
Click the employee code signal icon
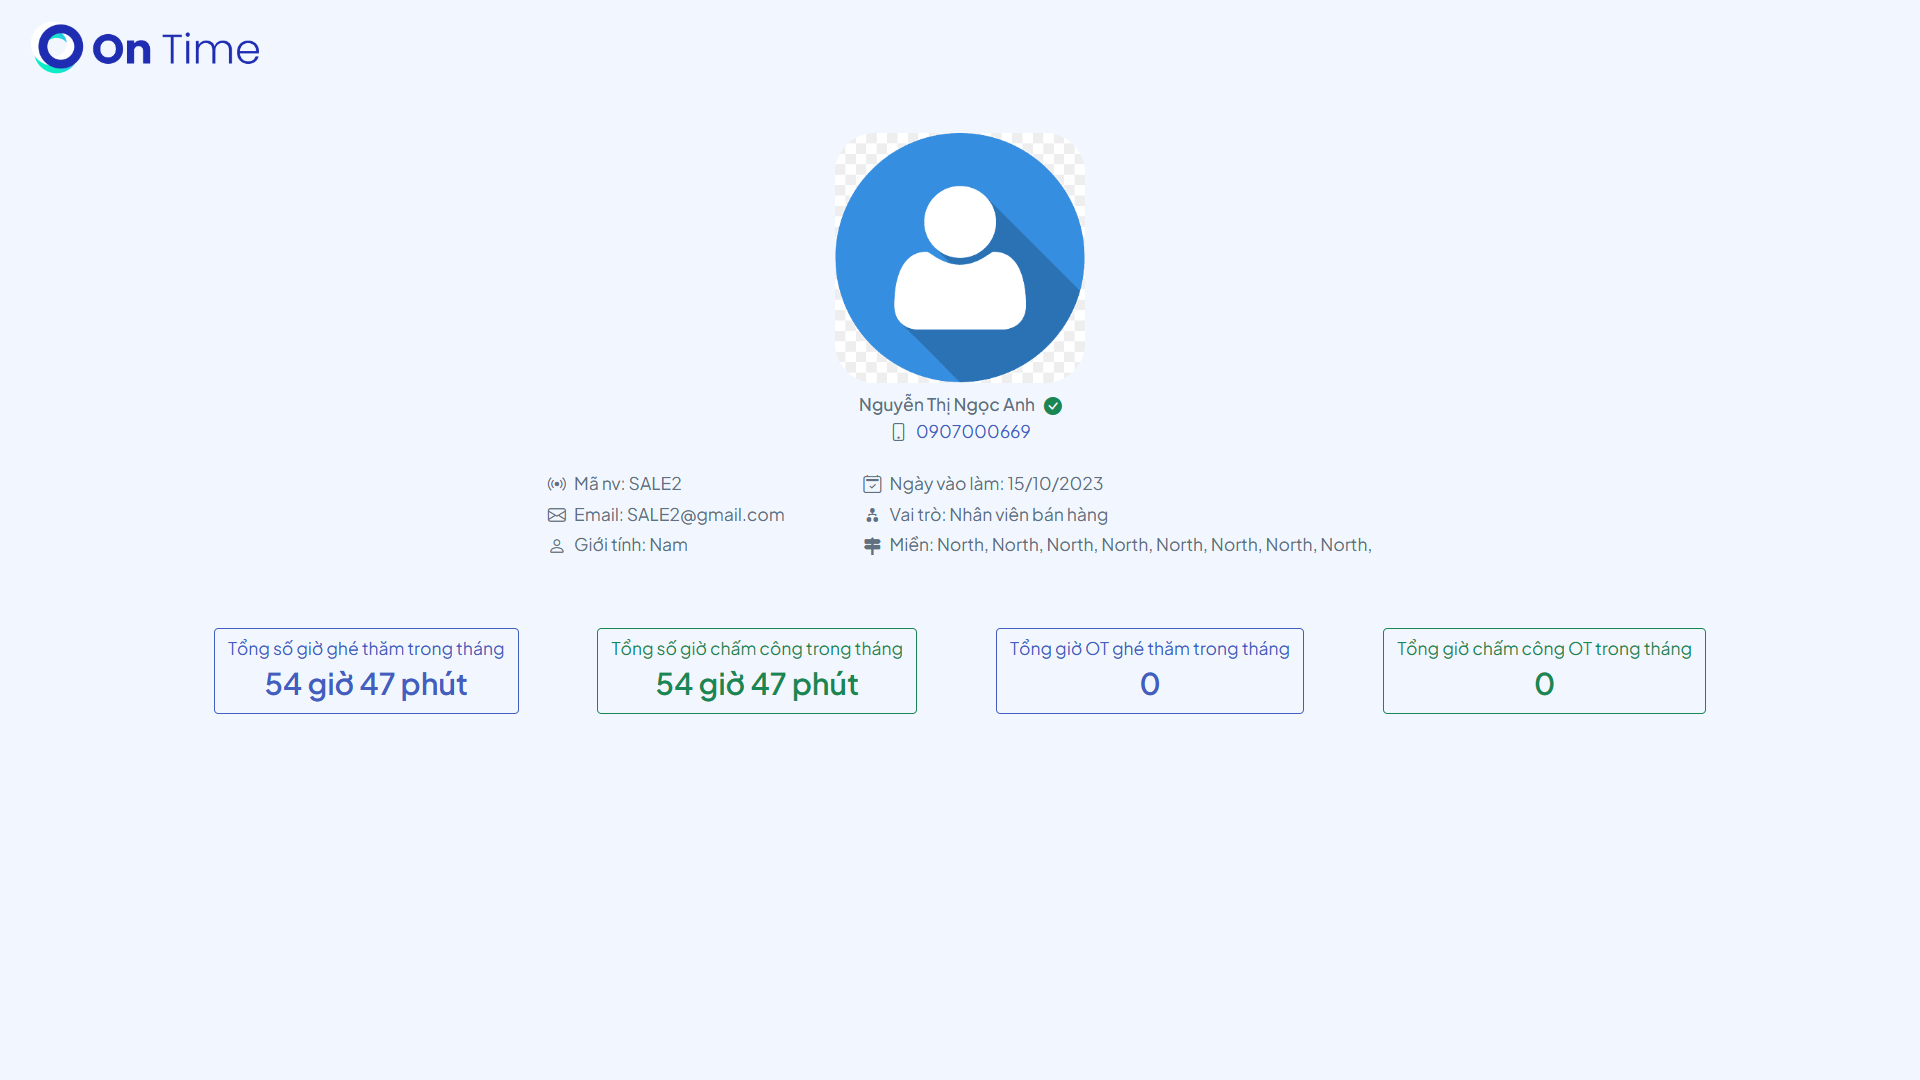[x=557, y=484]
